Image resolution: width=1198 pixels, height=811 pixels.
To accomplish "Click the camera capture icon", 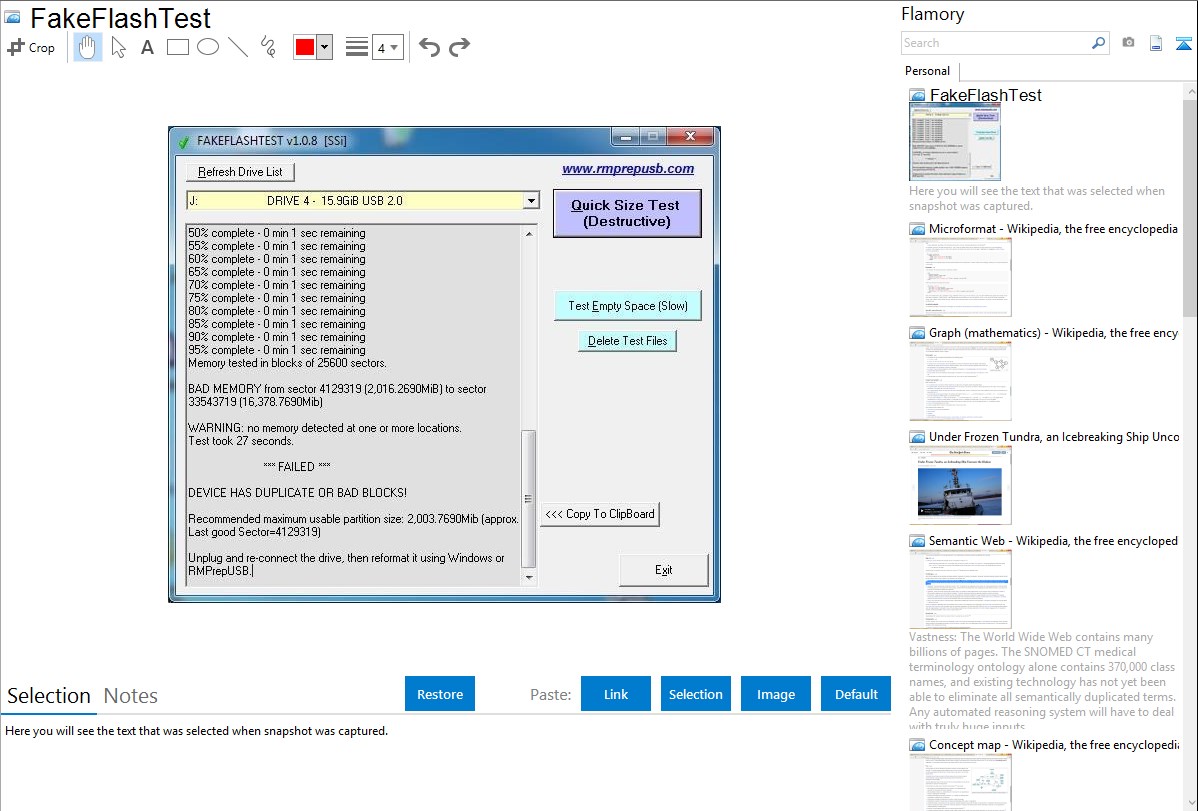I will (1128, 43).
